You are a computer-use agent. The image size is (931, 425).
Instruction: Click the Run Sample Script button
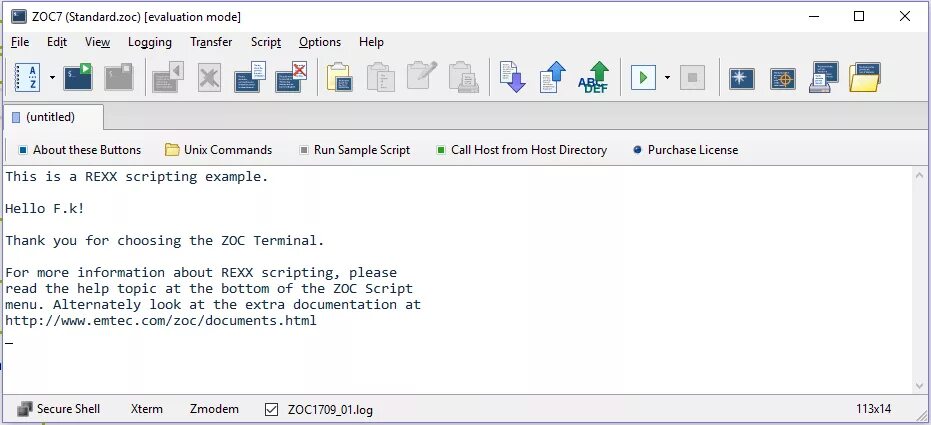(354, 150)
